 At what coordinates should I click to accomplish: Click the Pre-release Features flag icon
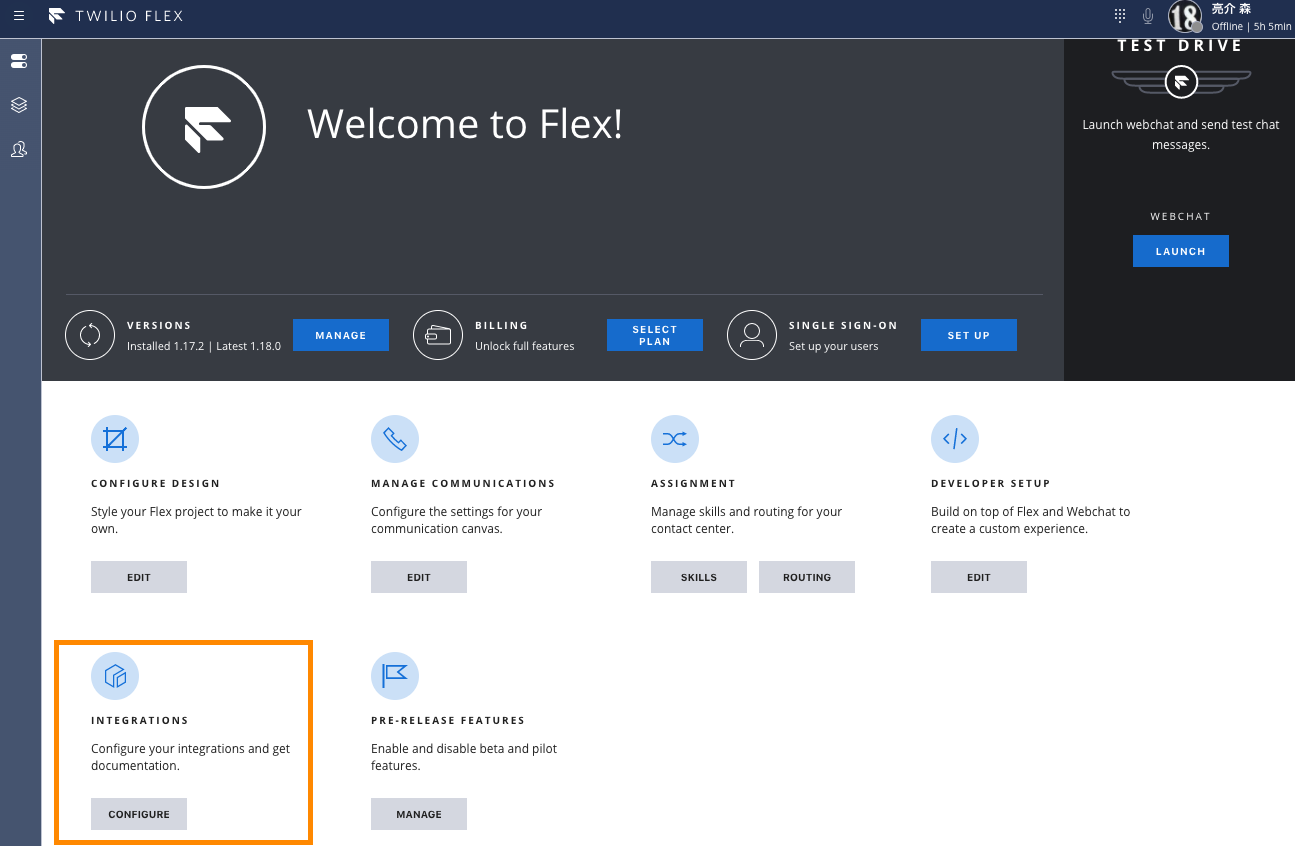point(395,676)
